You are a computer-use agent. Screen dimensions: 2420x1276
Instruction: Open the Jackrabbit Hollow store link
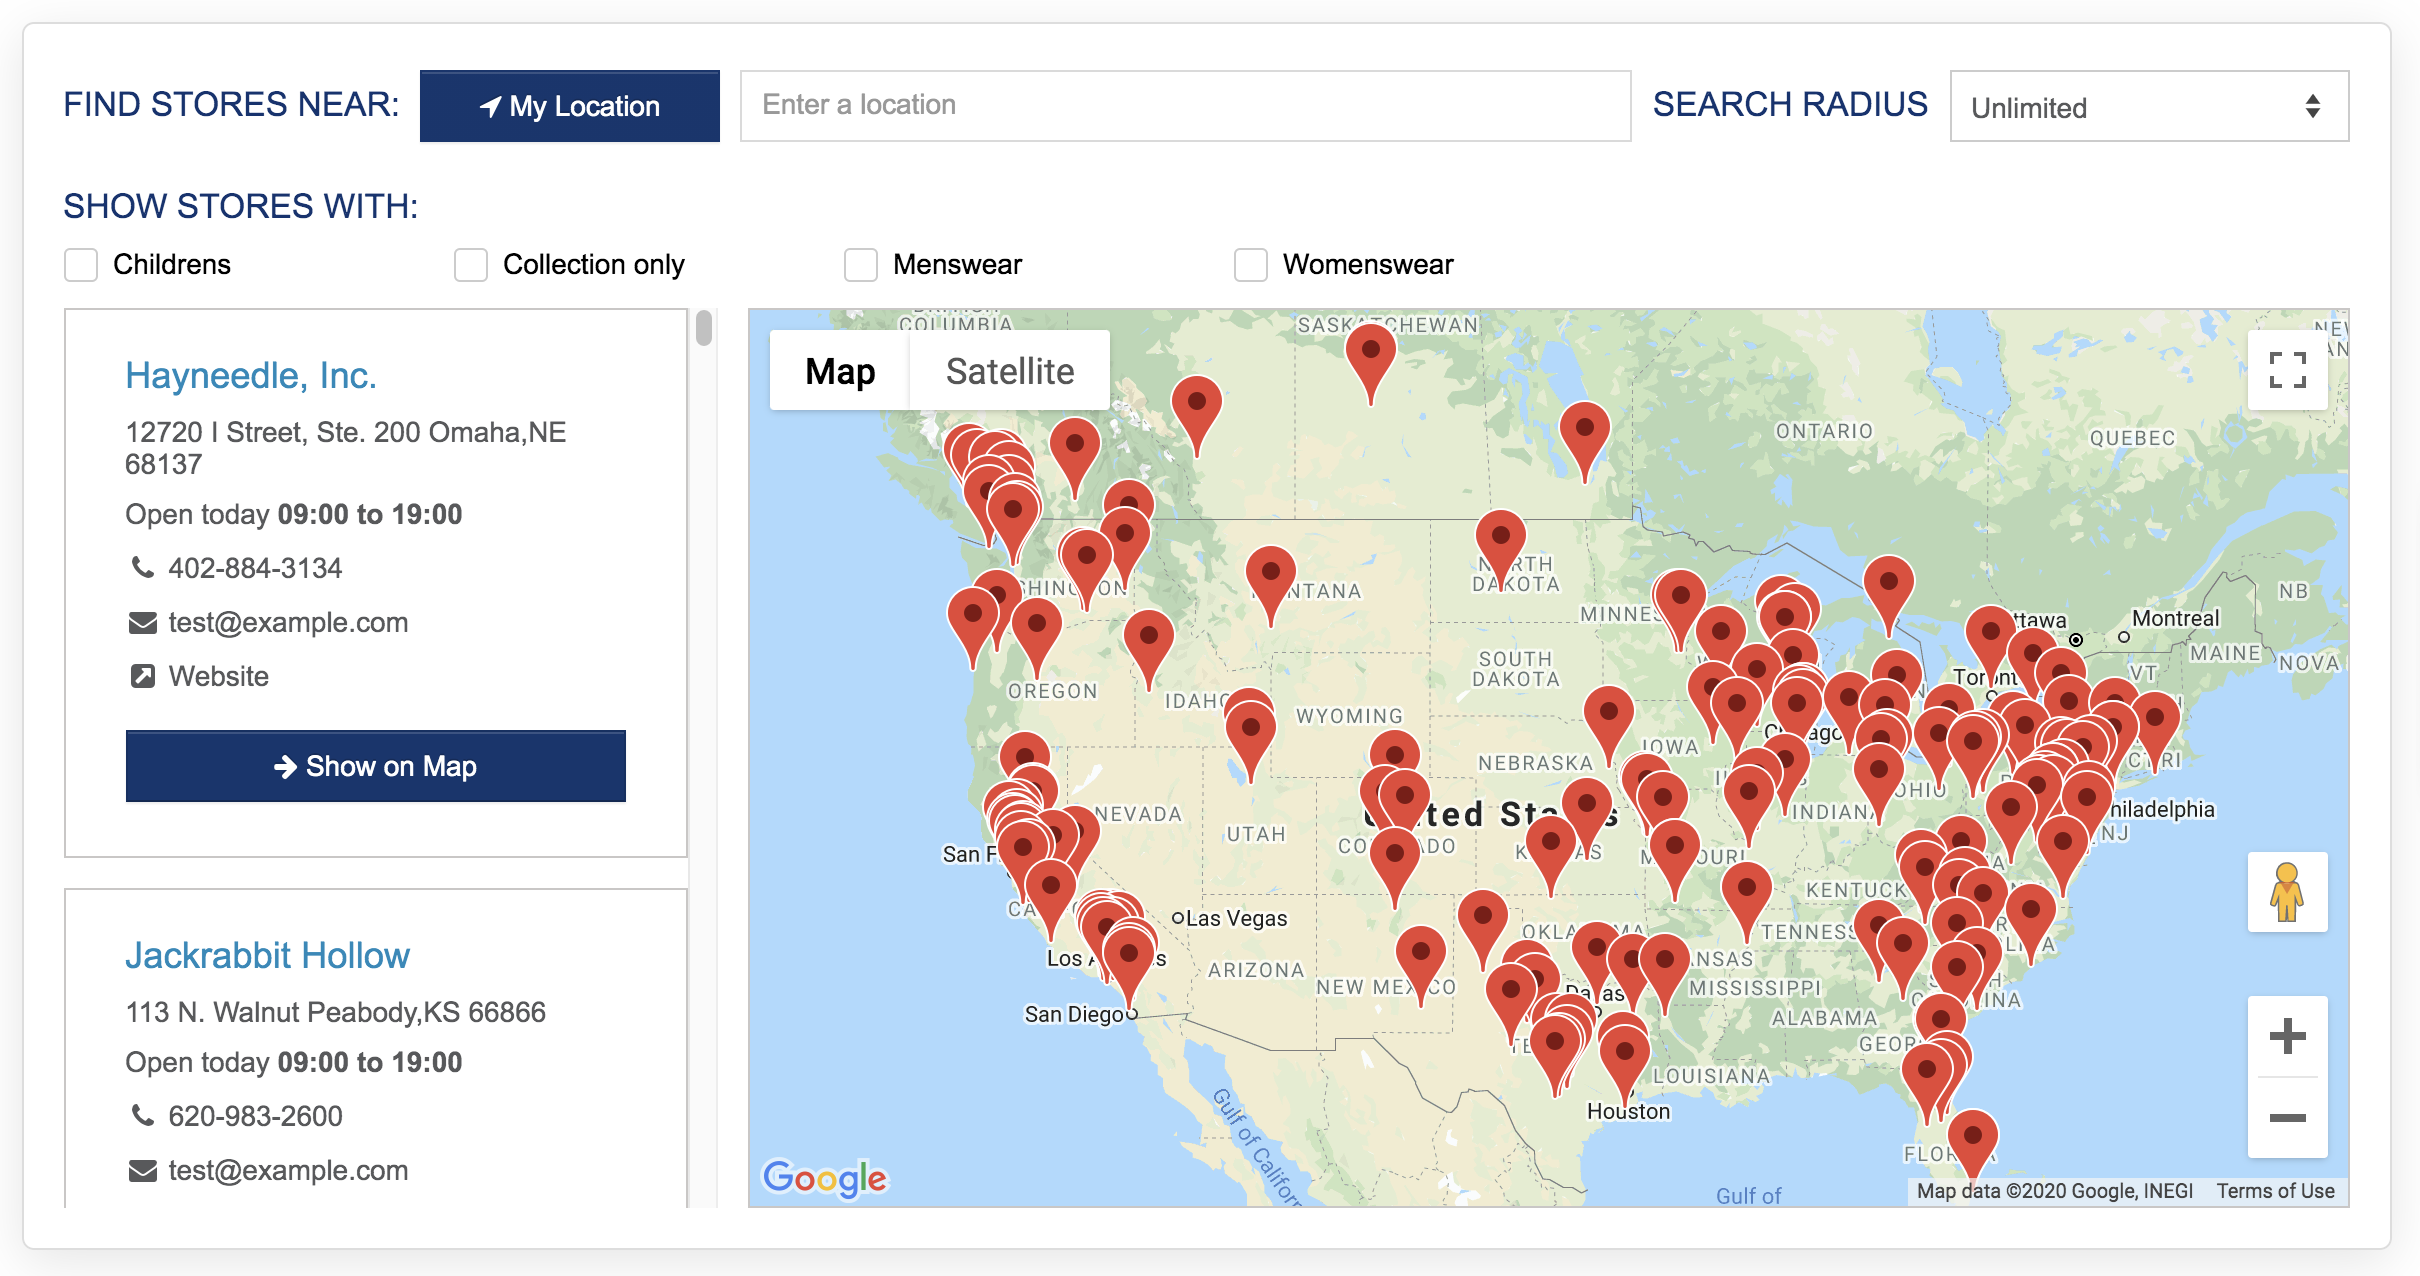tap(266, 955)
